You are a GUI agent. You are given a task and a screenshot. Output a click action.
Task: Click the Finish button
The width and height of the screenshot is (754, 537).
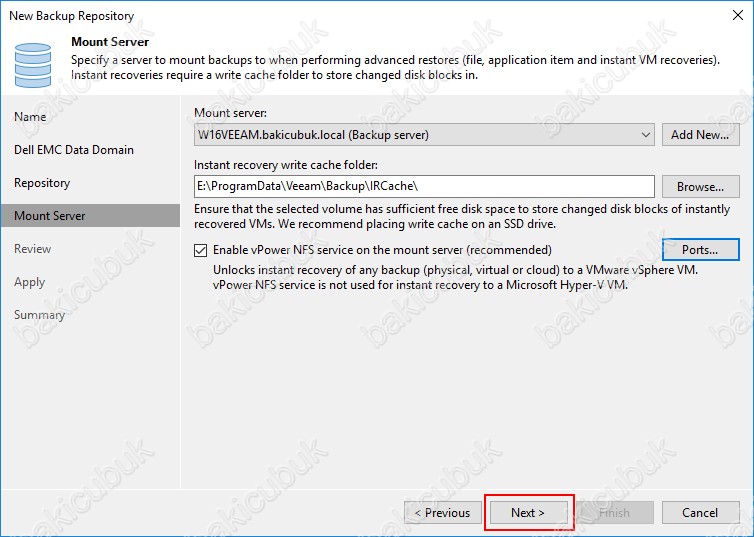pos(614,513)
